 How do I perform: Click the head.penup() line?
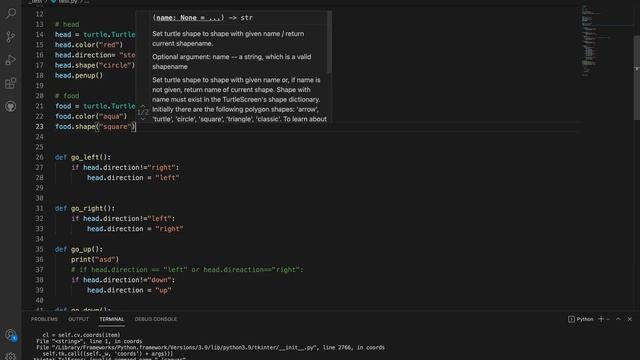[79, 76]
